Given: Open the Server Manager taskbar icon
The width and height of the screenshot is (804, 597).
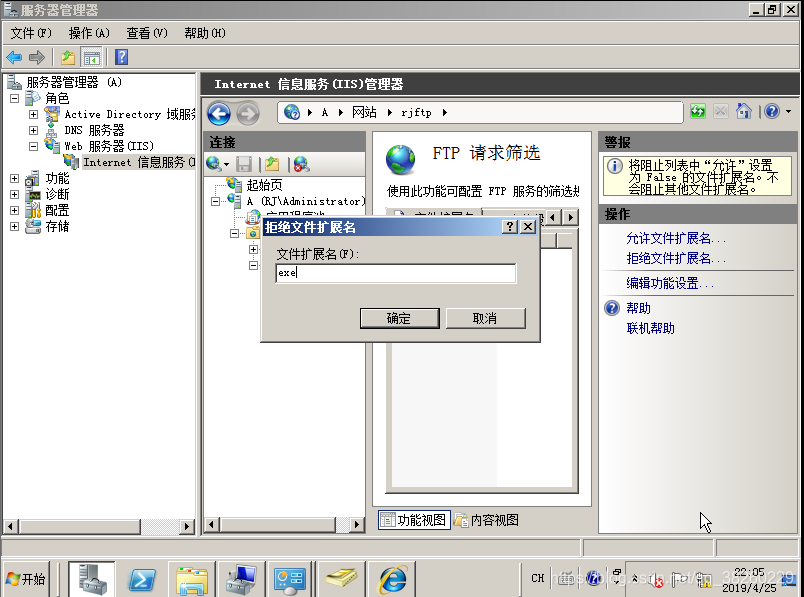Looking at the screenshot, I should coord(92,579).
